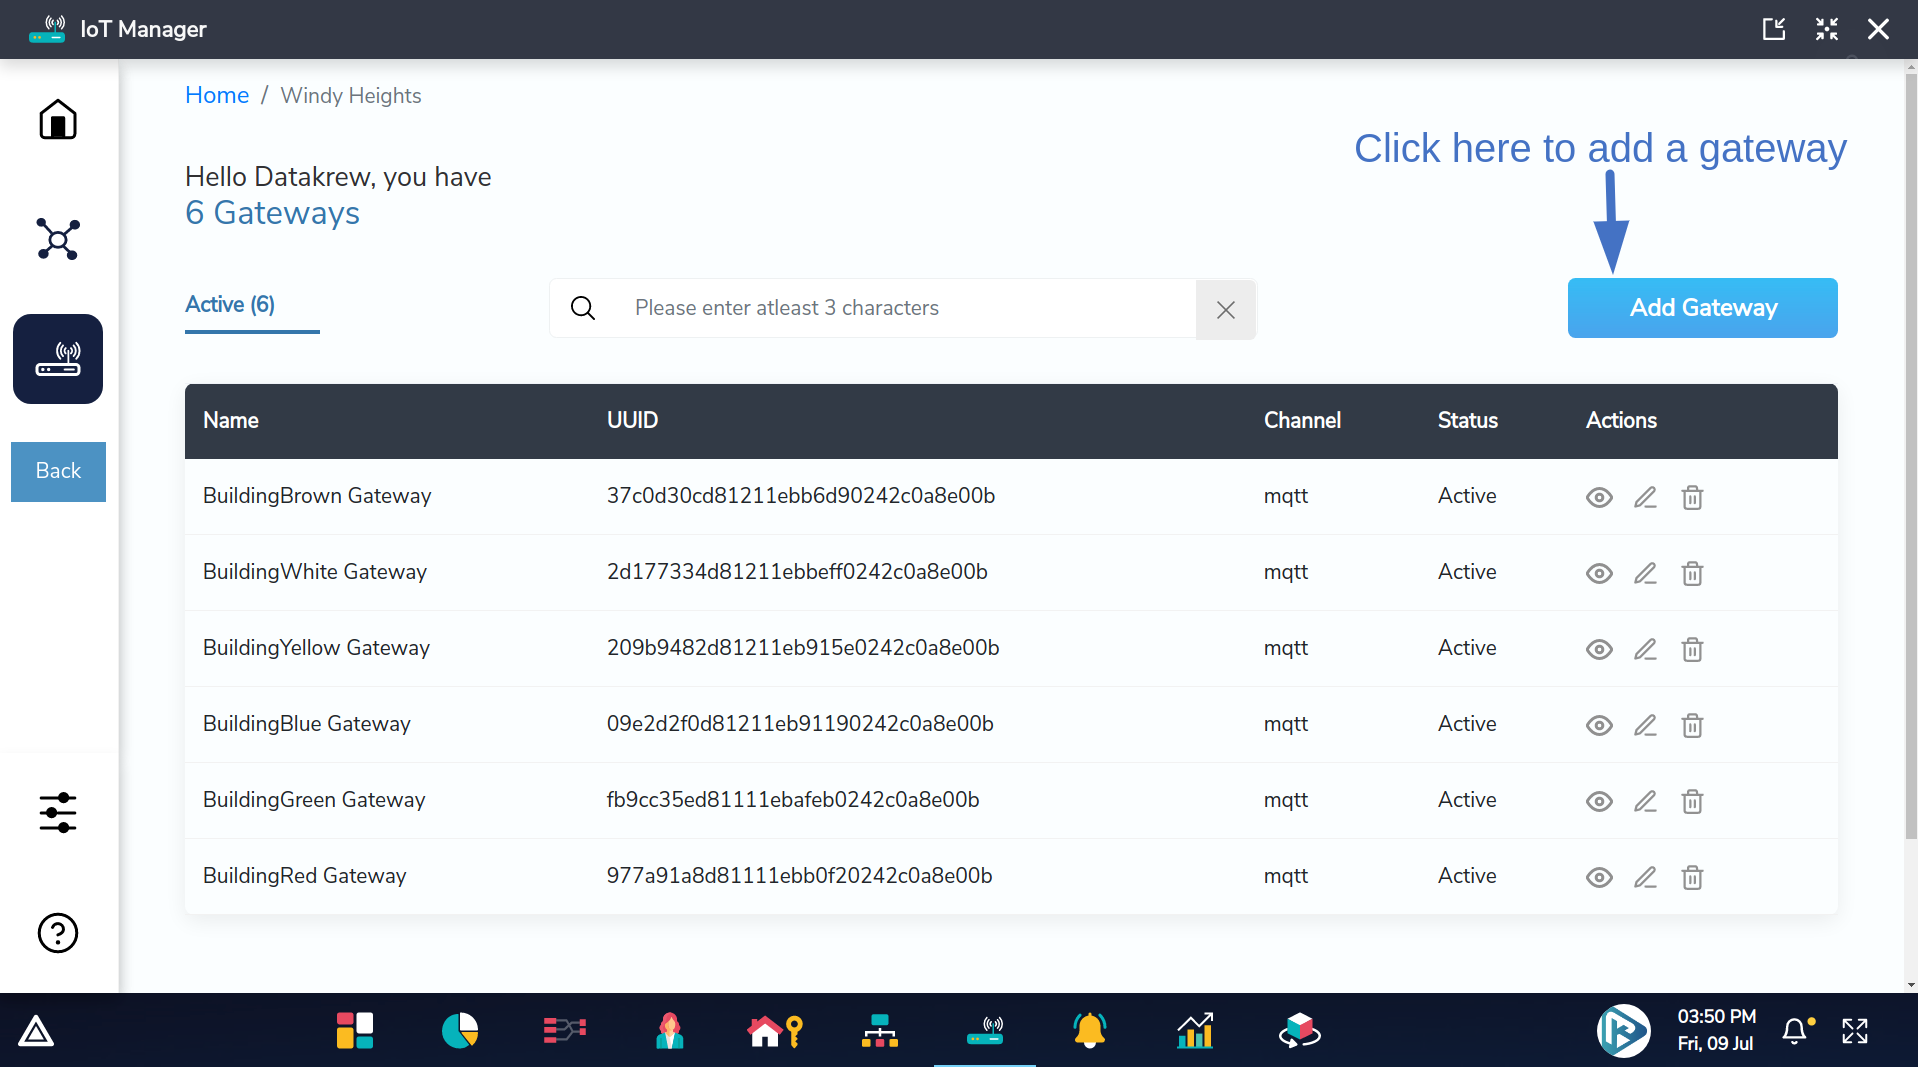Click the Add Gateway button
Image resolution: width=1918 pixels, height=1067 pixels.
pos(1702,308)
